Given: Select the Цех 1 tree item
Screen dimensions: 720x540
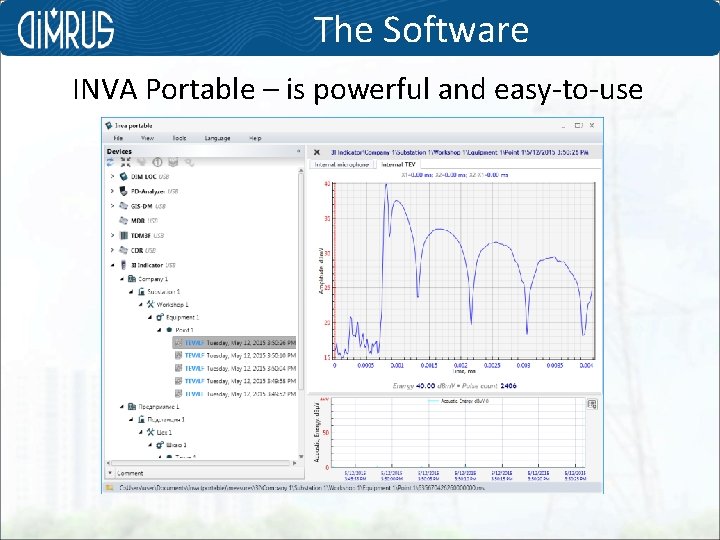Looking at the screenshot, I should 164,433.
